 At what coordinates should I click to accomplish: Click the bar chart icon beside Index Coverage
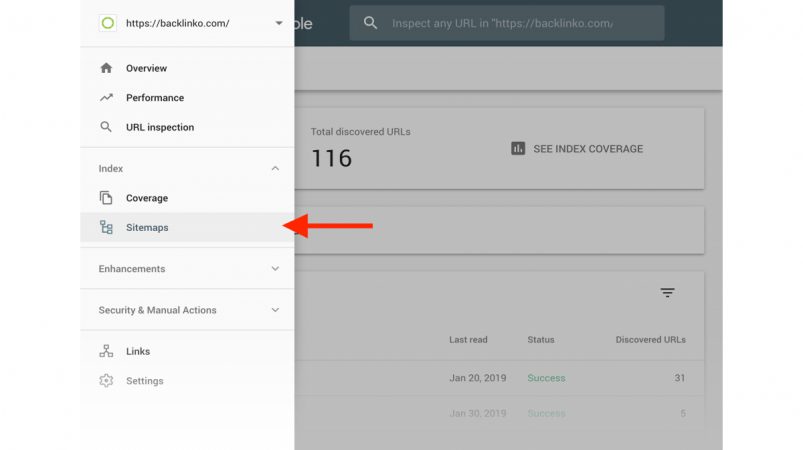(x=518, y=148)
